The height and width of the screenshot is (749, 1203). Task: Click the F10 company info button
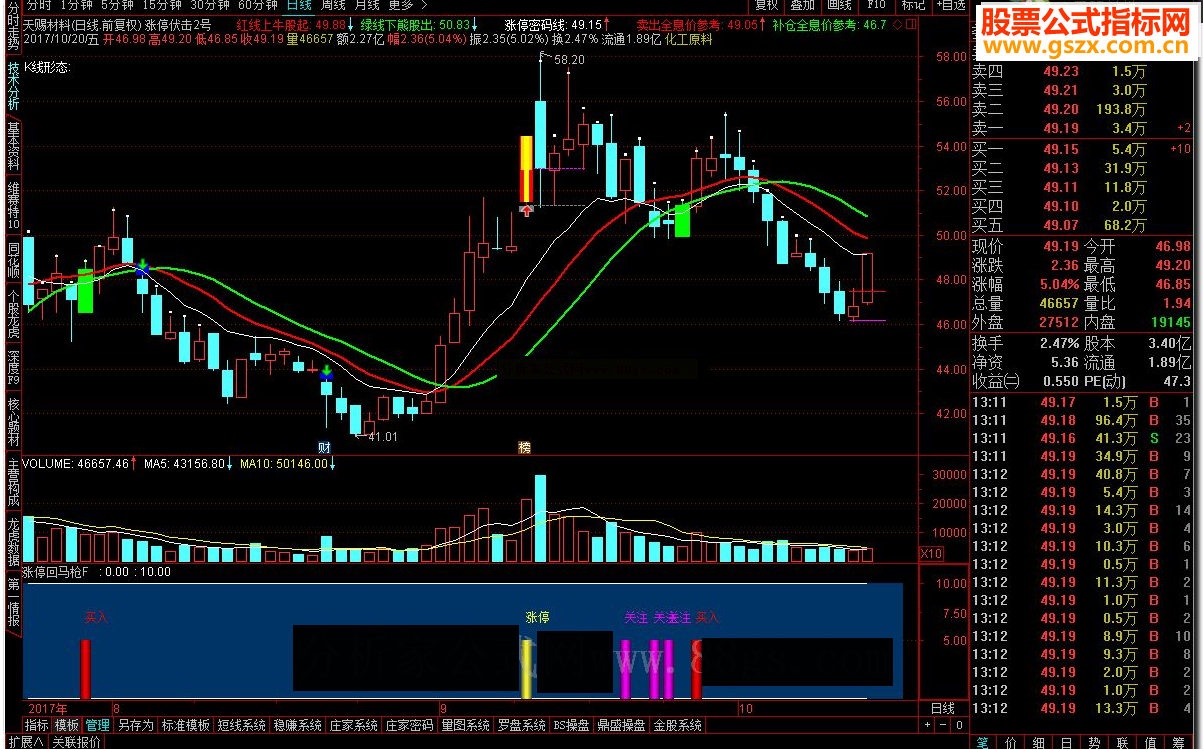point(876,5)
